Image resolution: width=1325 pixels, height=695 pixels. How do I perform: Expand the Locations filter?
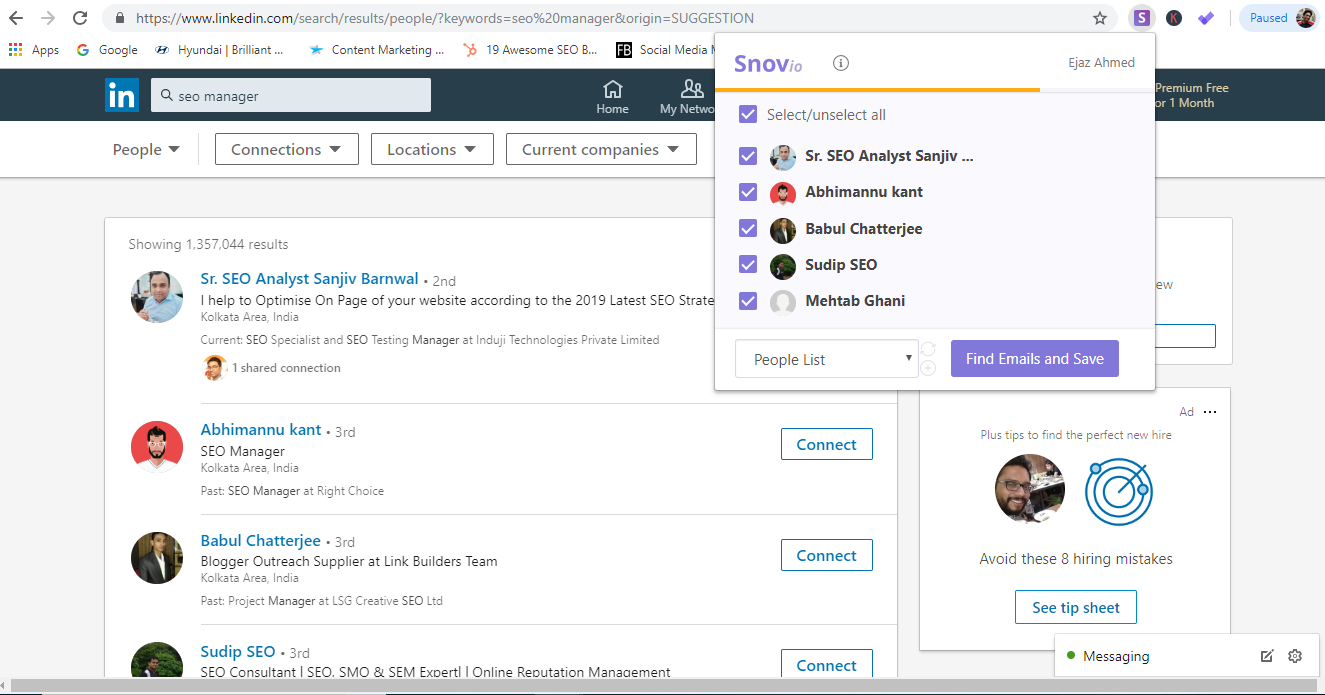pyautogui.click(x=432, y=149)
